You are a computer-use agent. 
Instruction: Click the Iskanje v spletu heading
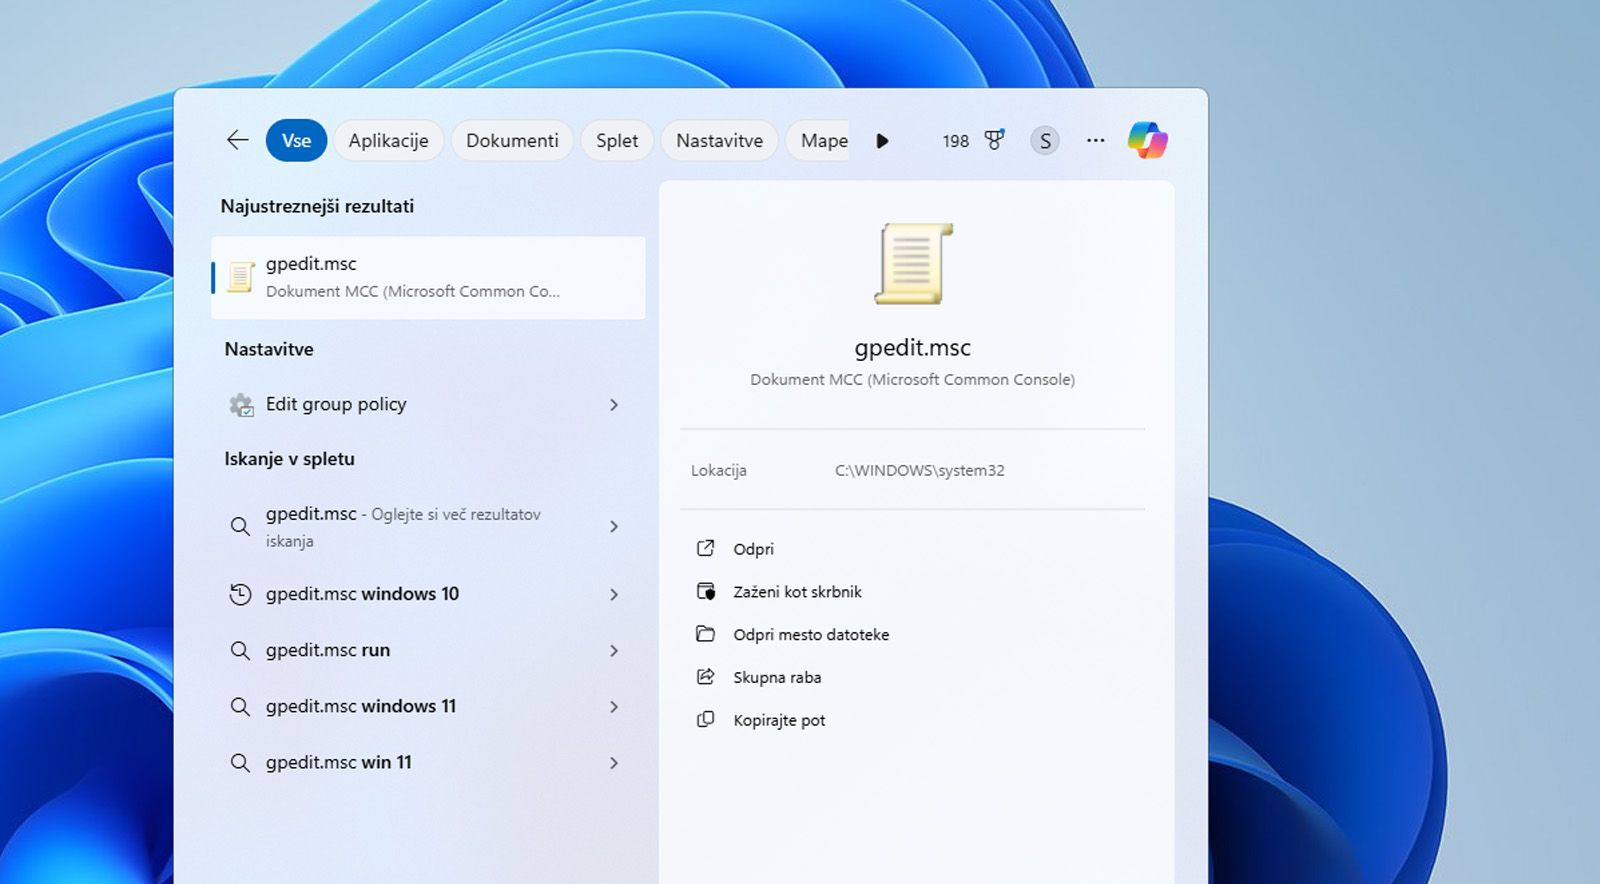click(289, 459)
